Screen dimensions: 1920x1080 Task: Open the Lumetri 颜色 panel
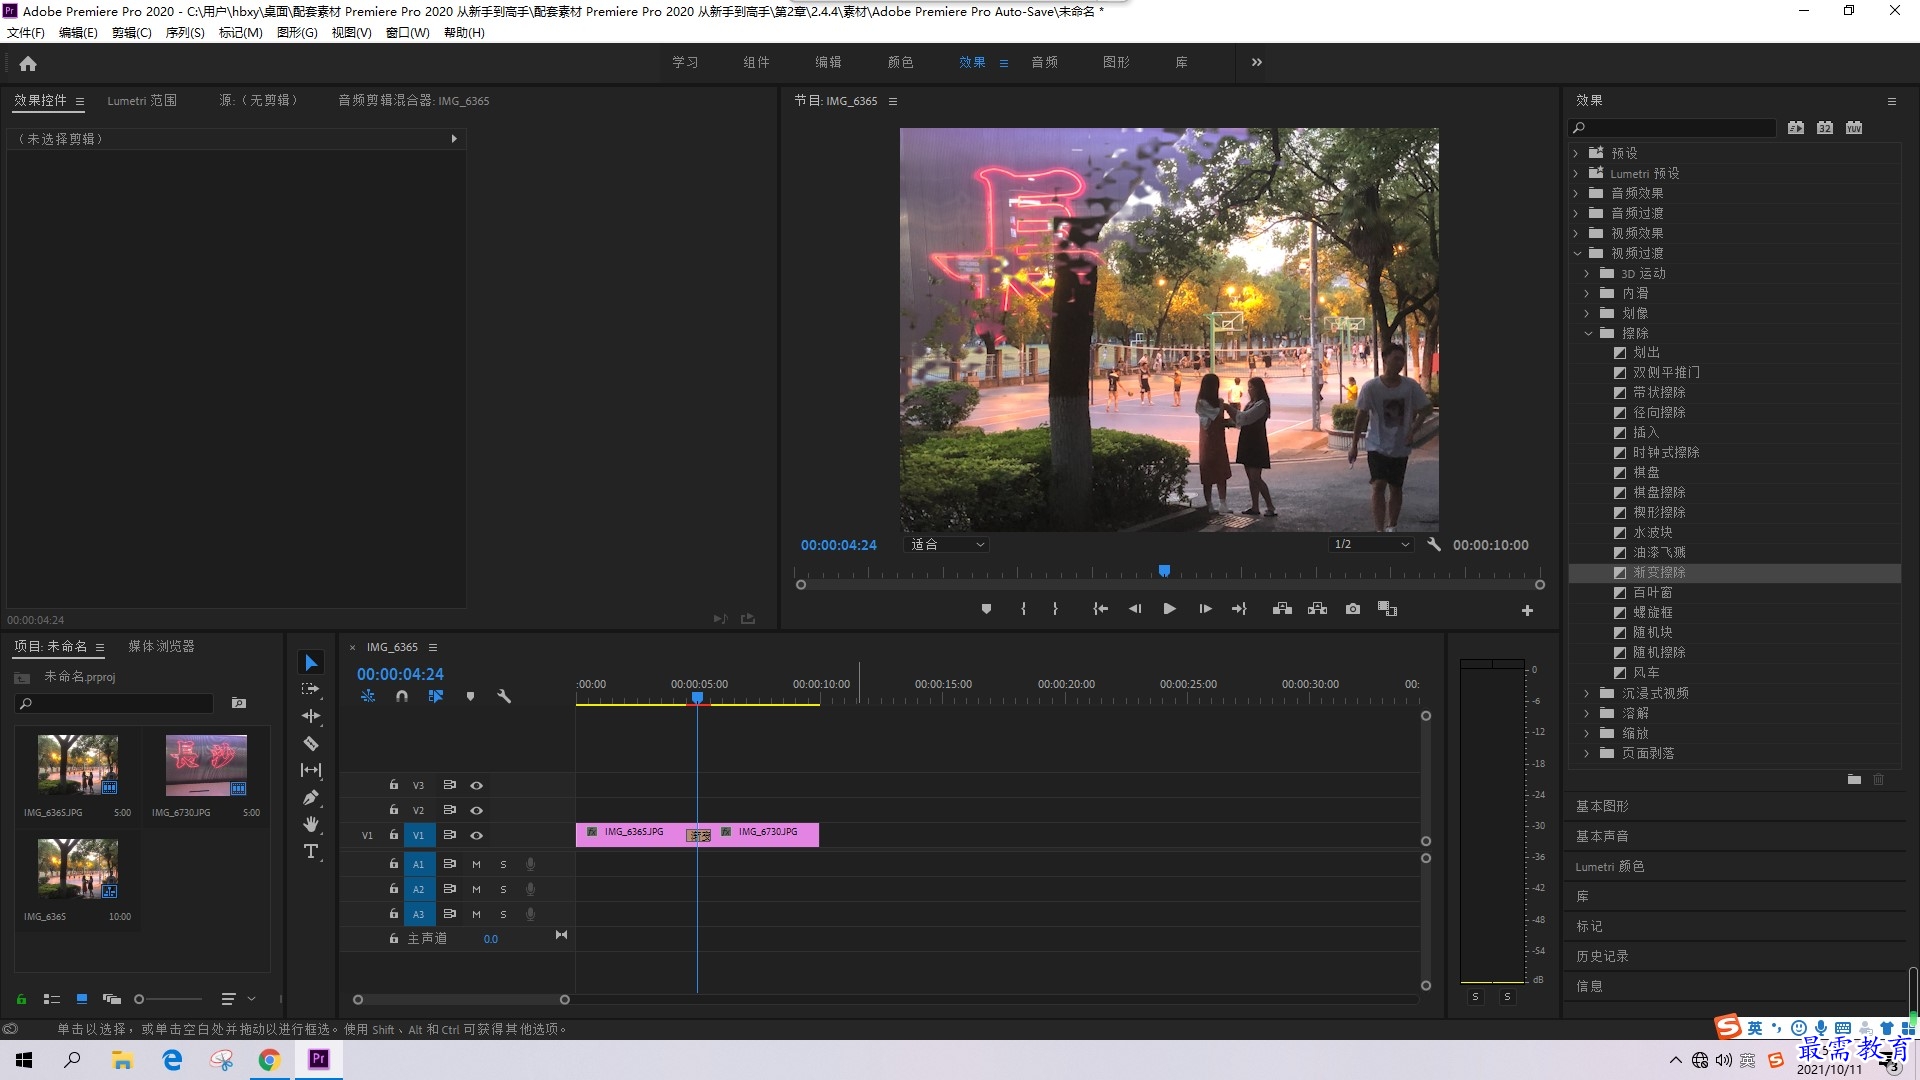[x=1610, y=866]
